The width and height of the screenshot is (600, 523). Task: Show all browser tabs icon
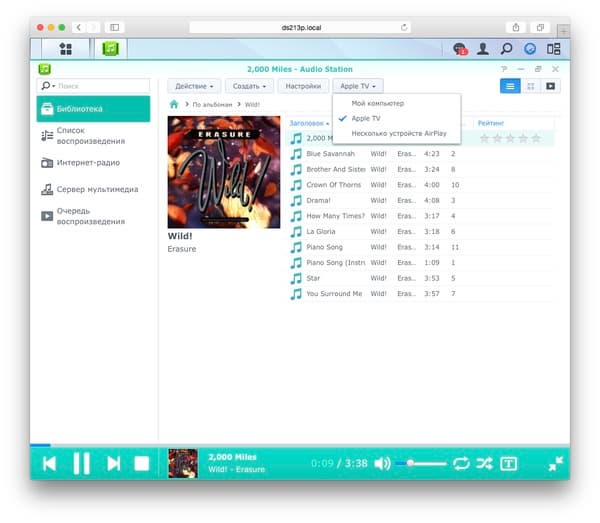point(540,27)
